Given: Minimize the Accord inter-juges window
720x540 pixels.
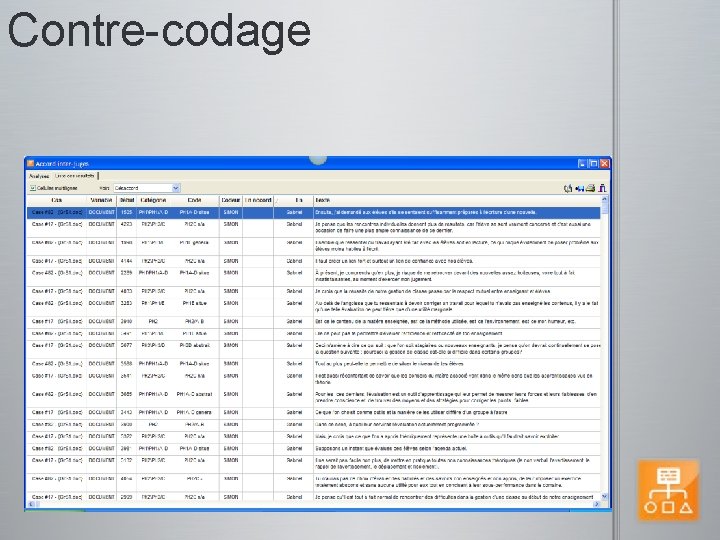Looking at the screenshot, I should tap(582, 163).
